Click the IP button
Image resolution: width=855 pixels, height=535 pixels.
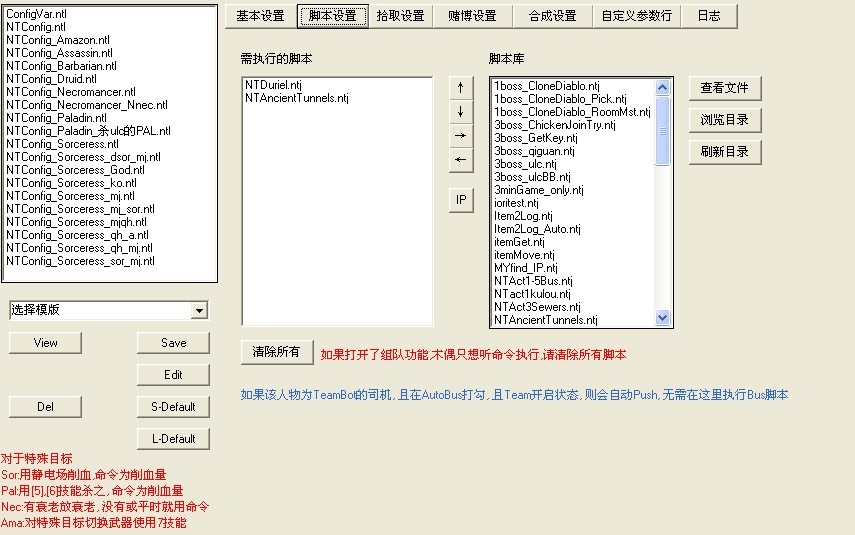coord(461,200)
